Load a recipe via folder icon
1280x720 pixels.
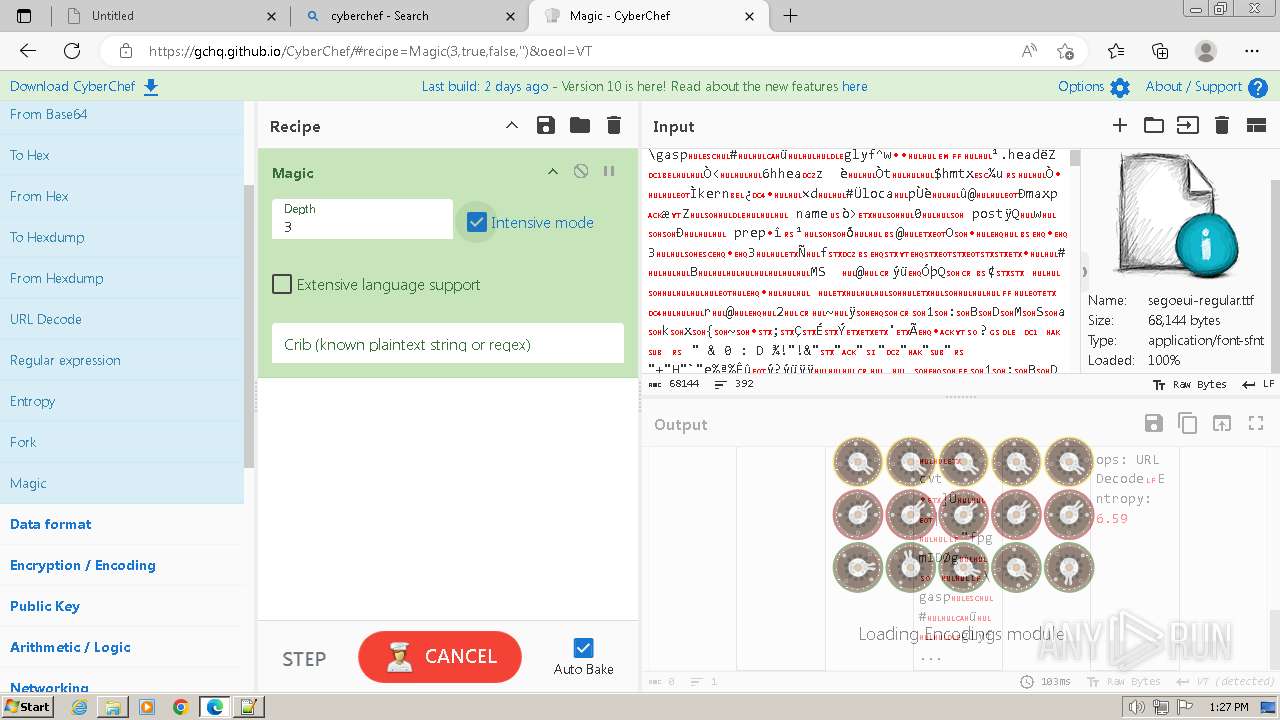[580, 125]
